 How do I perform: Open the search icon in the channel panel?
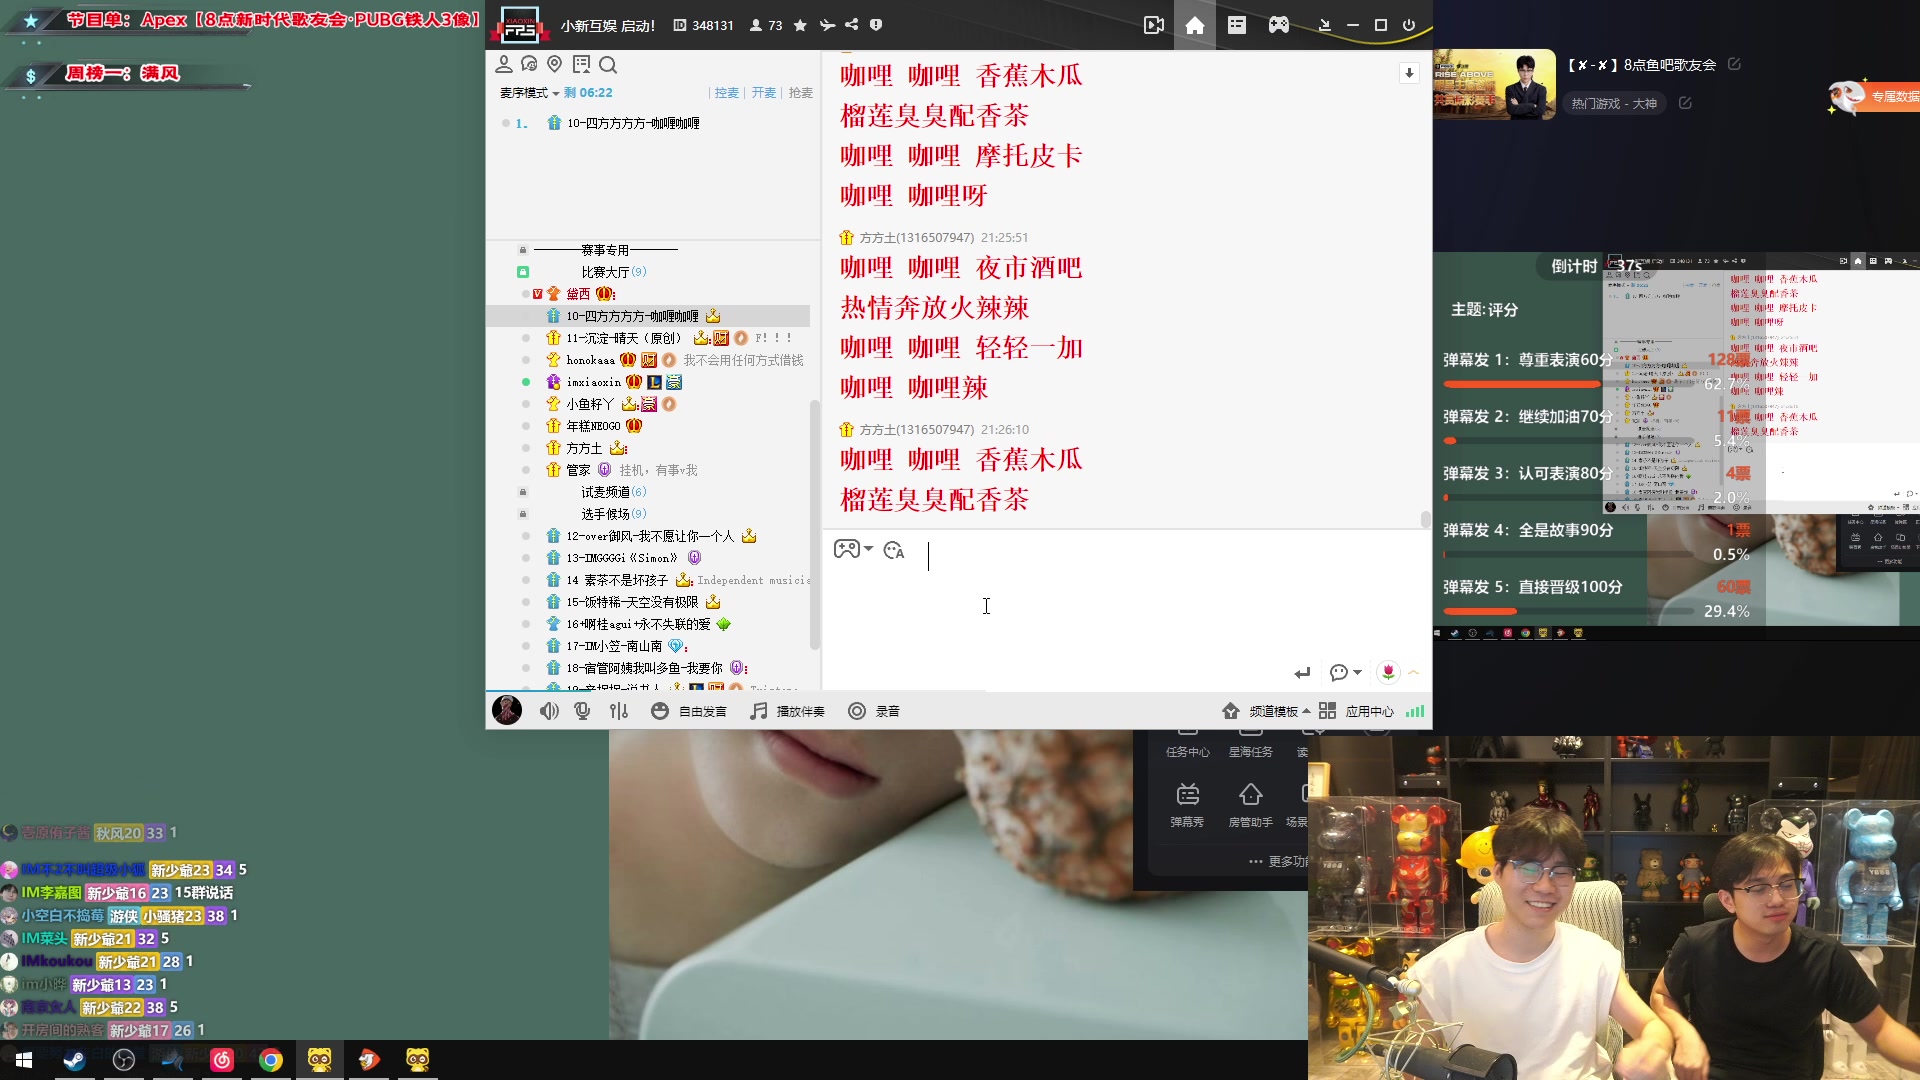pos(609,65)
